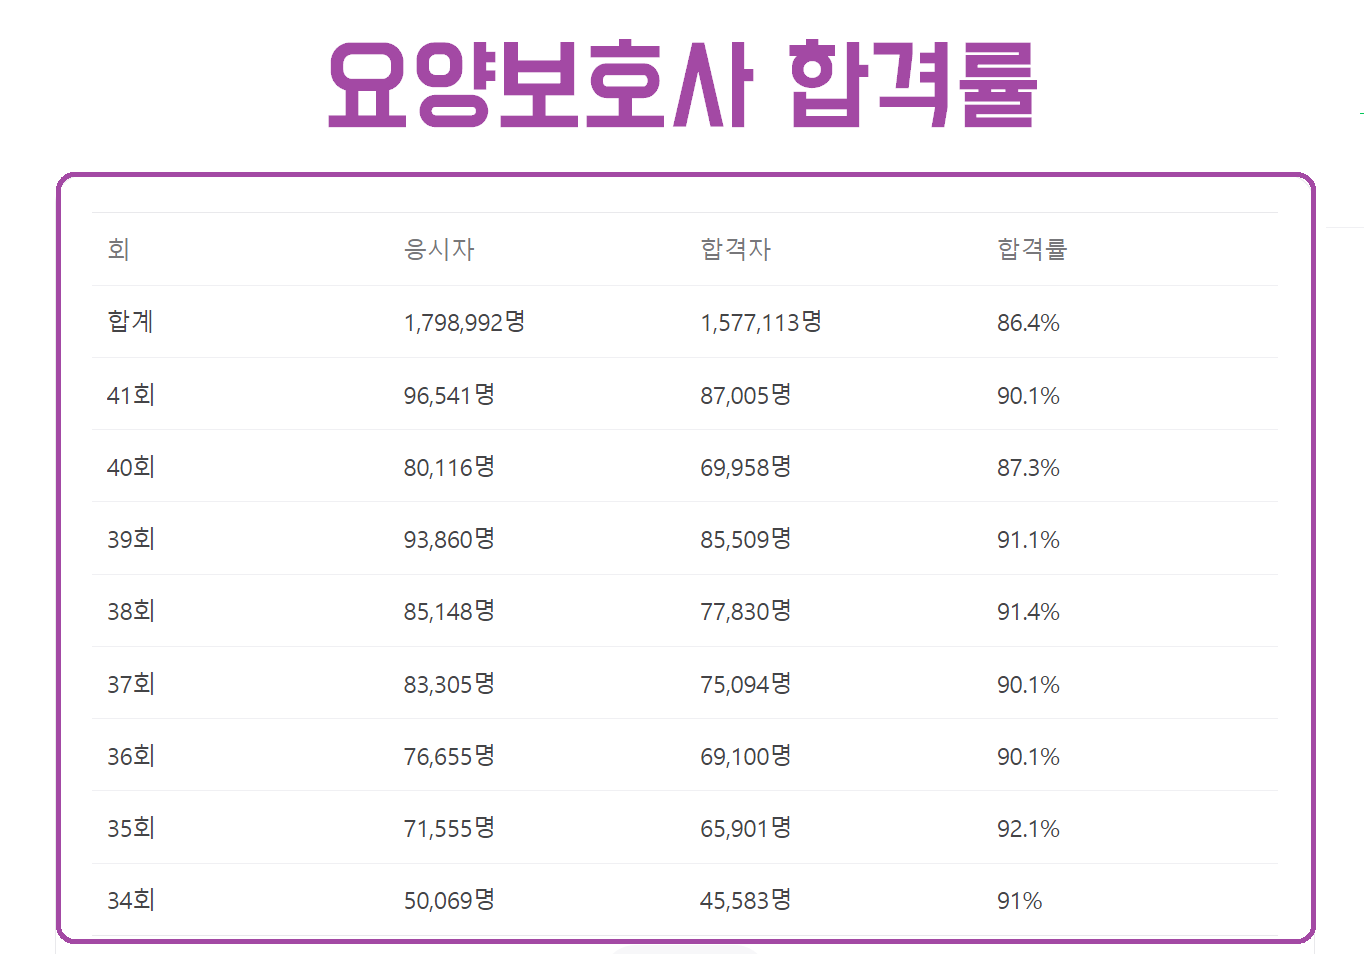Click total passers 1,577,113명 cell

pos(761,322)
